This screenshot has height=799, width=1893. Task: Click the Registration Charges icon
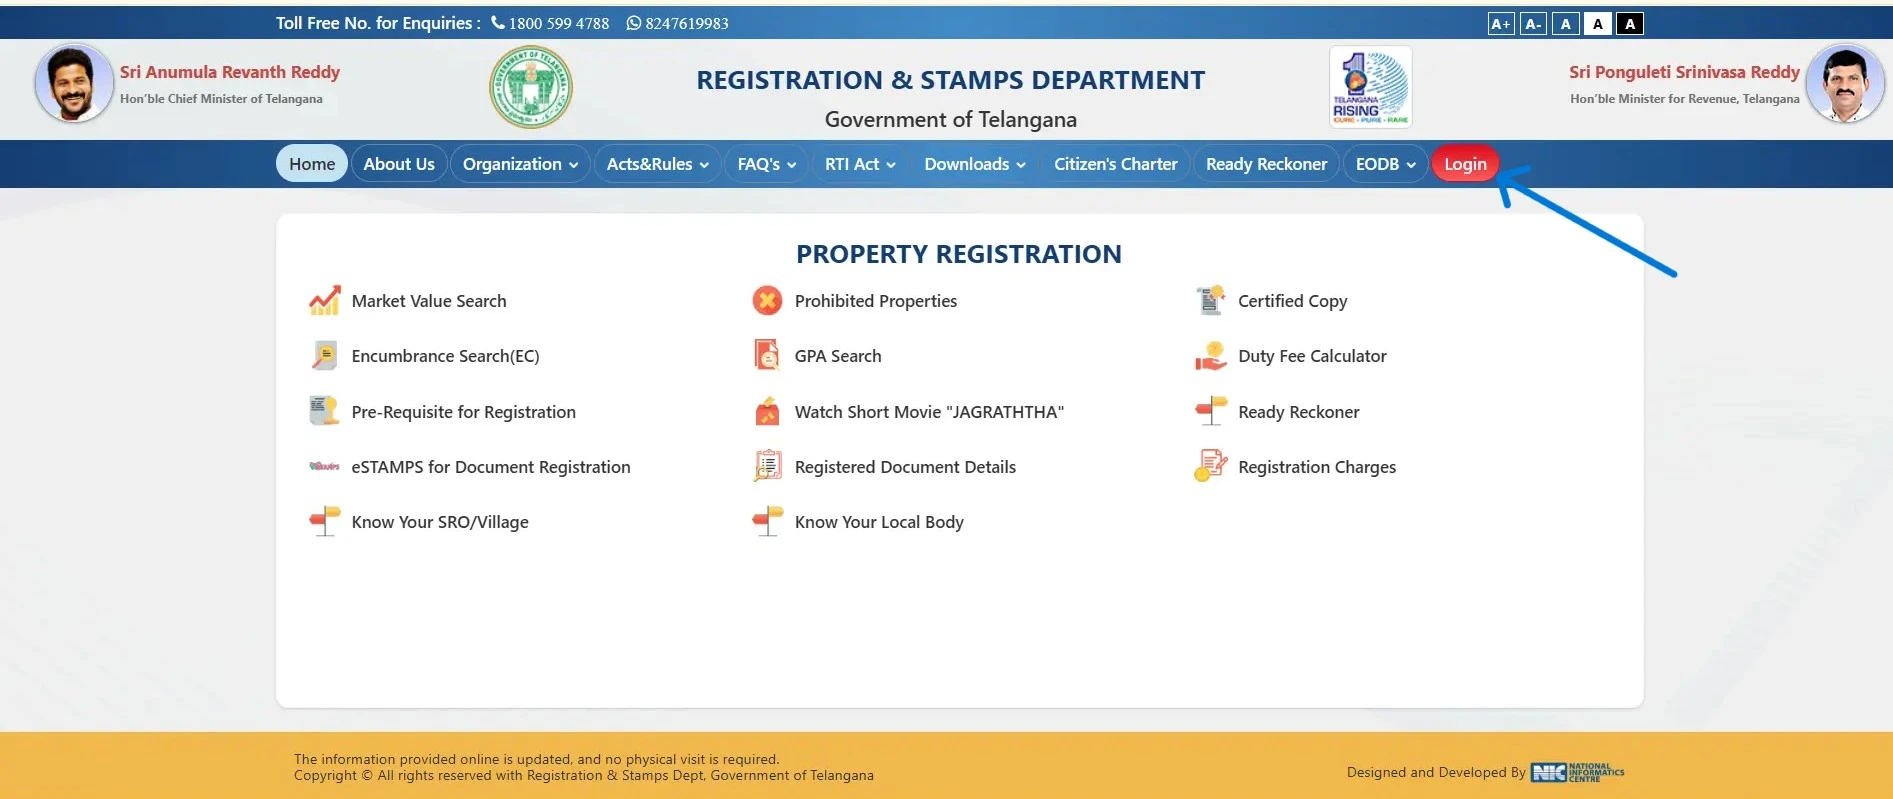(x=1210, y=466)
